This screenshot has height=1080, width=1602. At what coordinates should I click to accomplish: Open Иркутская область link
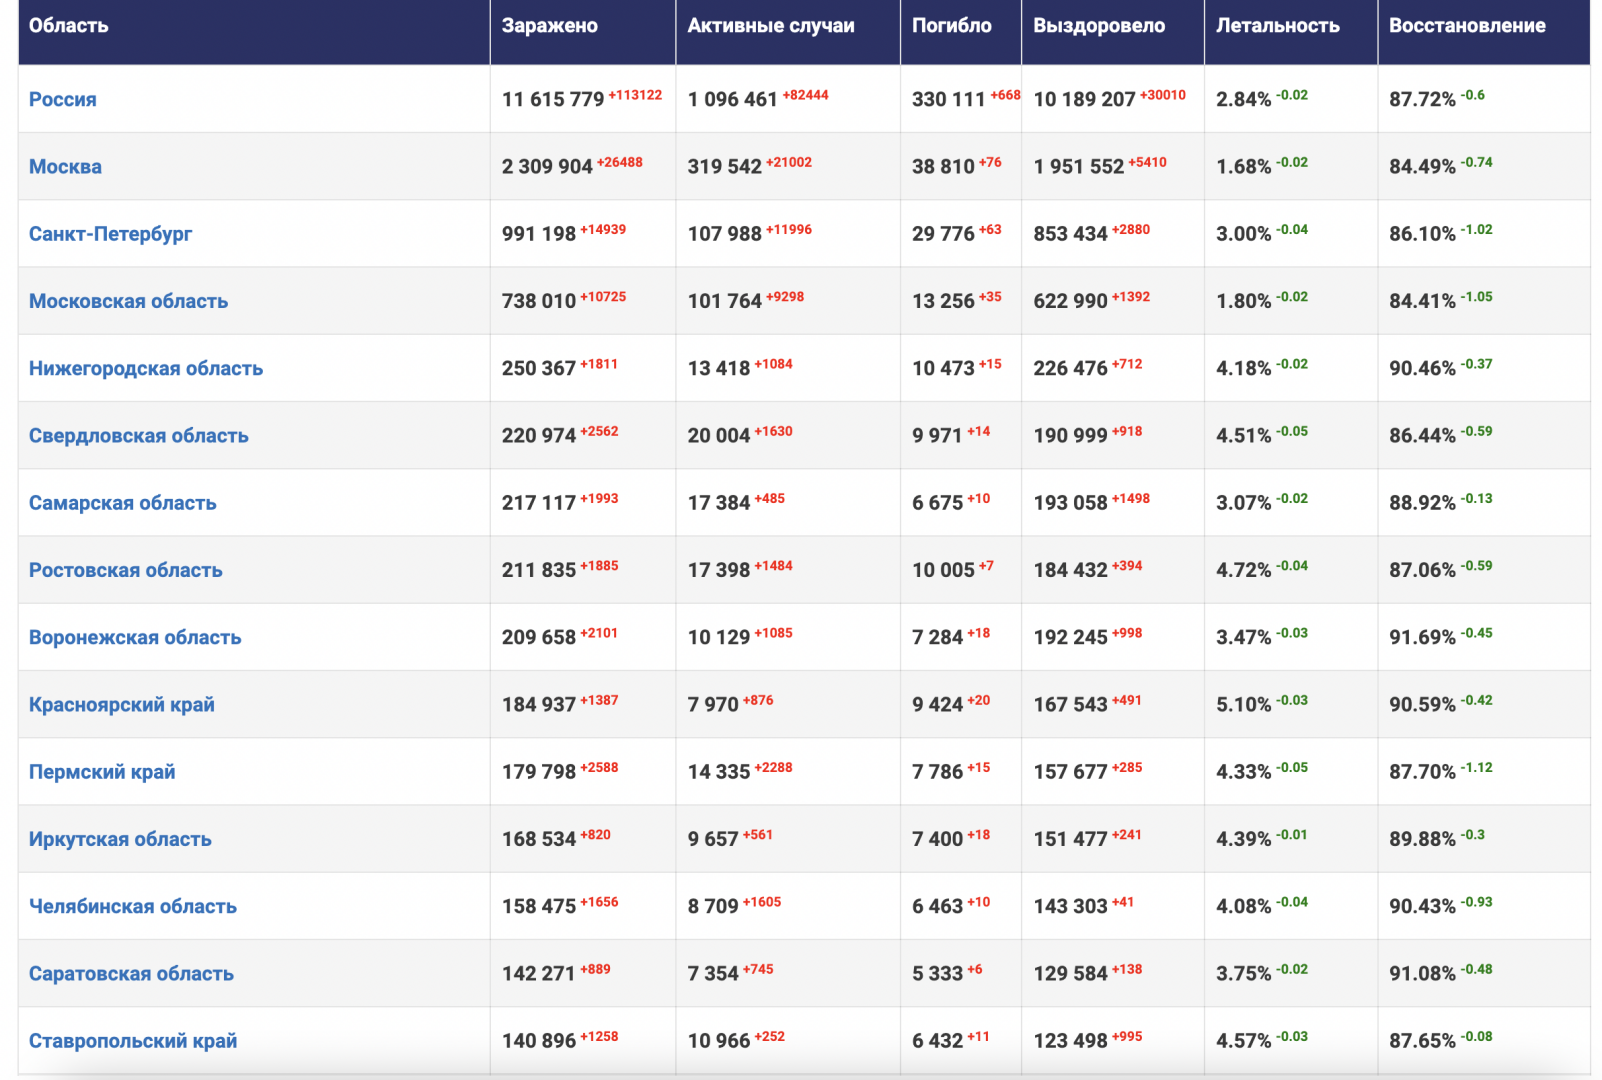click(120, 839)
